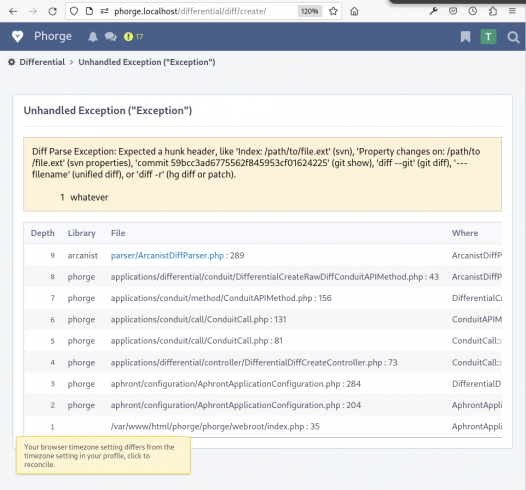Click the Phorge search magnifier icon
This screenshot has width=526, height=490.
click(x=513, y=37)
